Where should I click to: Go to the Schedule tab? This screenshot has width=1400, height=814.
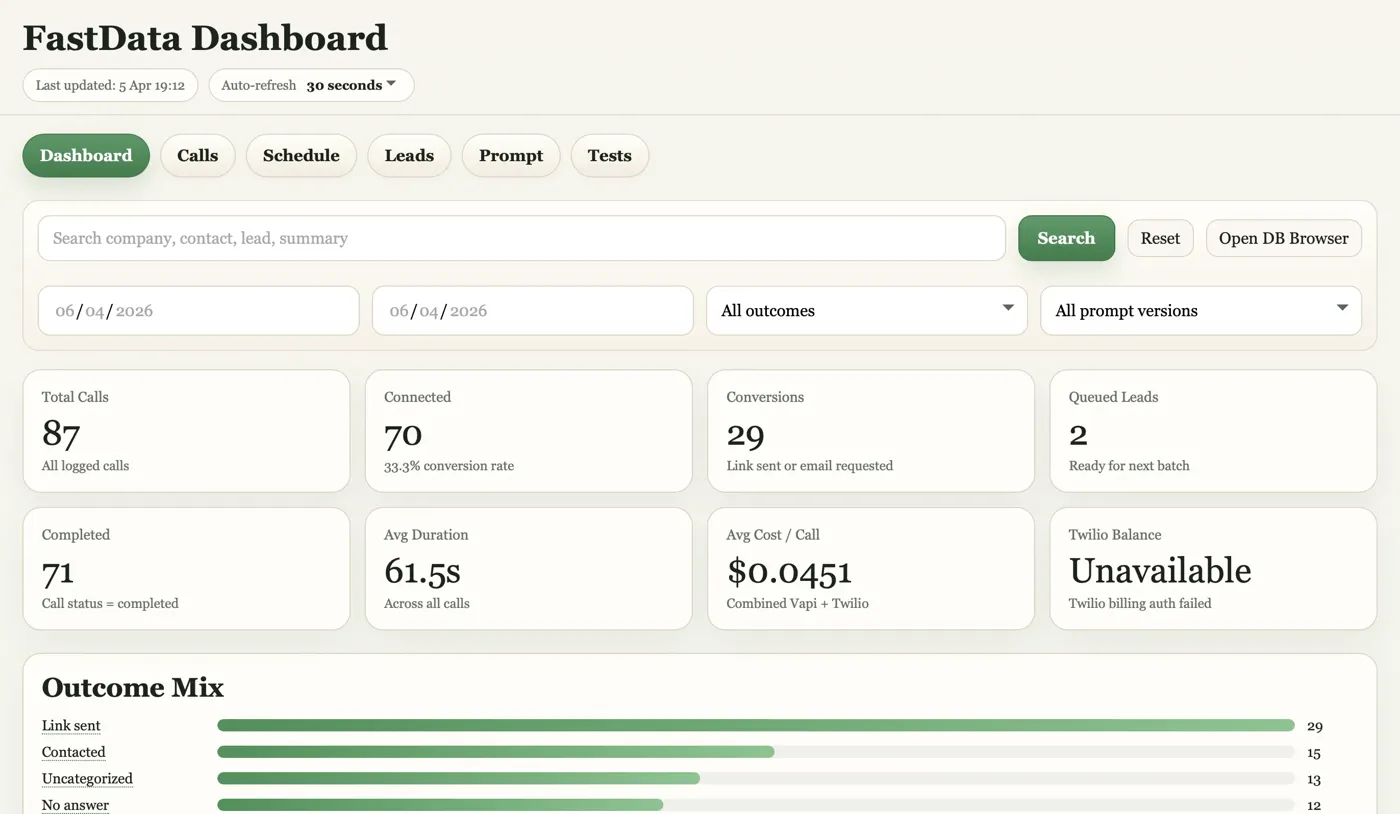[x=301, y=155]
